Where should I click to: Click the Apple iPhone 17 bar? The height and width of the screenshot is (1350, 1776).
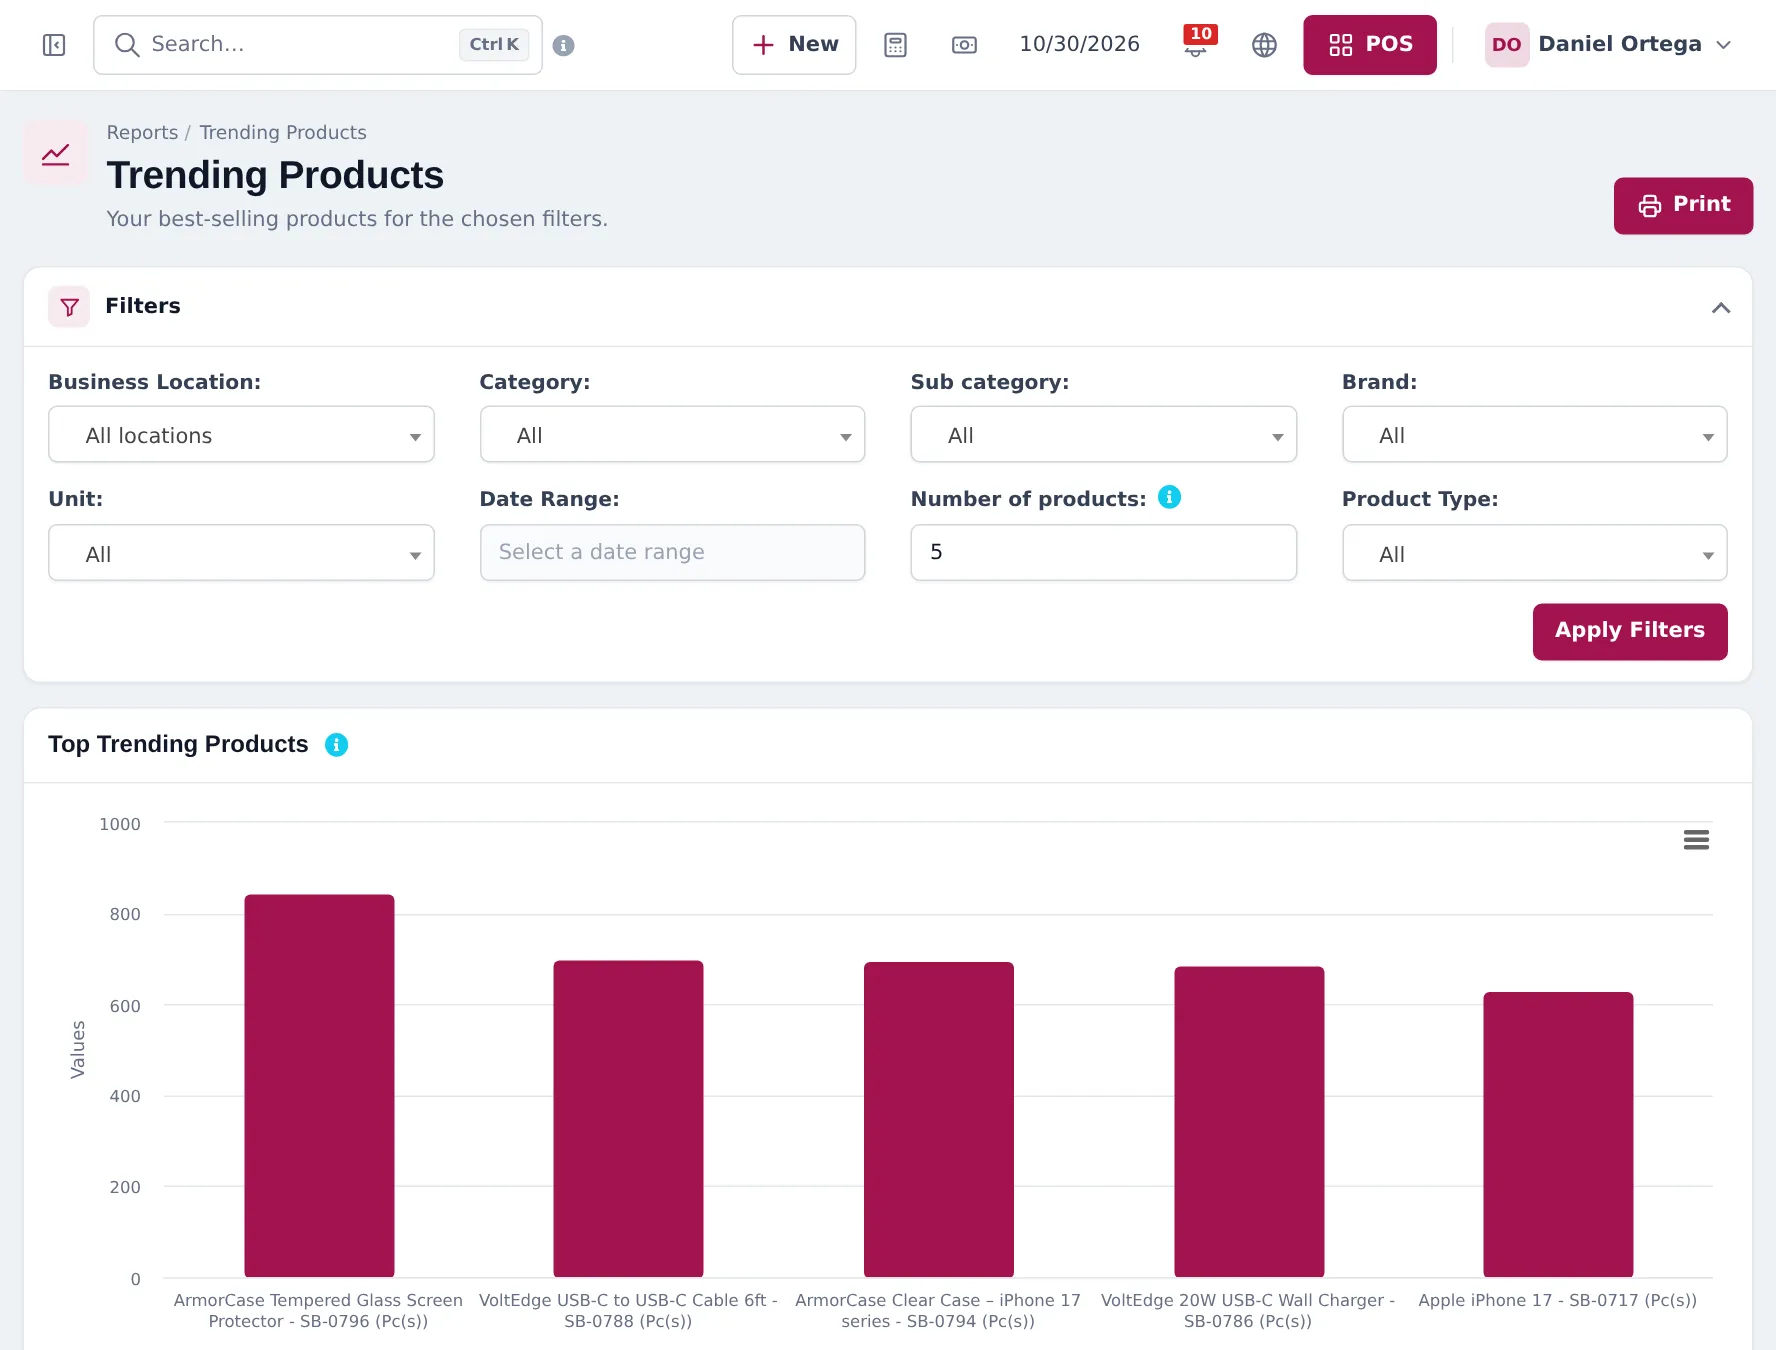1558,1135
